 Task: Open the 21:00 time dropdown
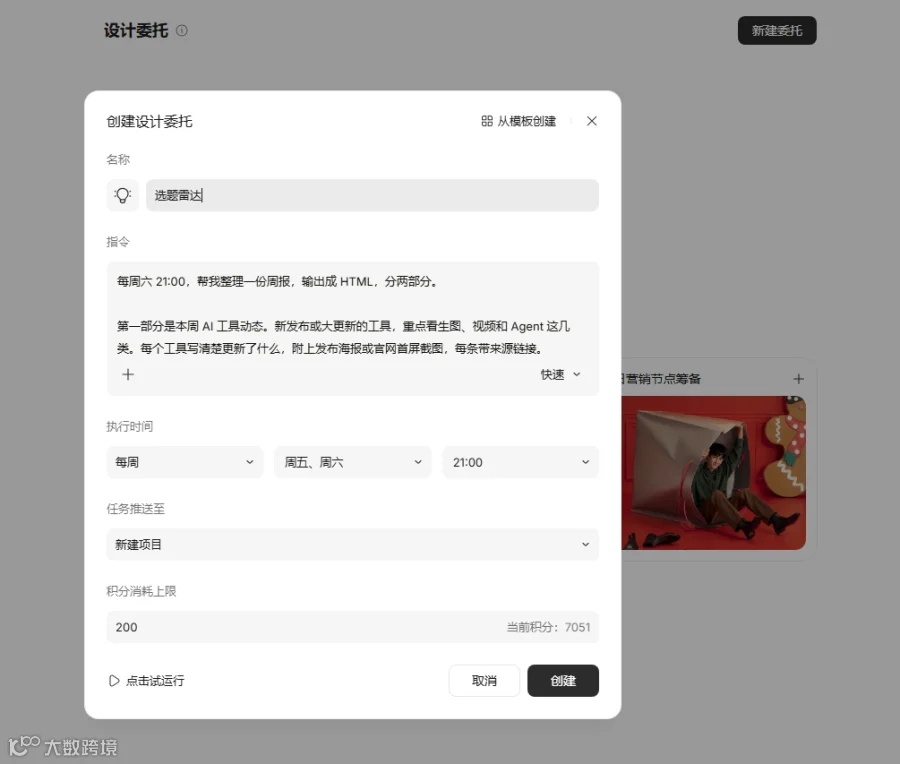click(521, 462)
